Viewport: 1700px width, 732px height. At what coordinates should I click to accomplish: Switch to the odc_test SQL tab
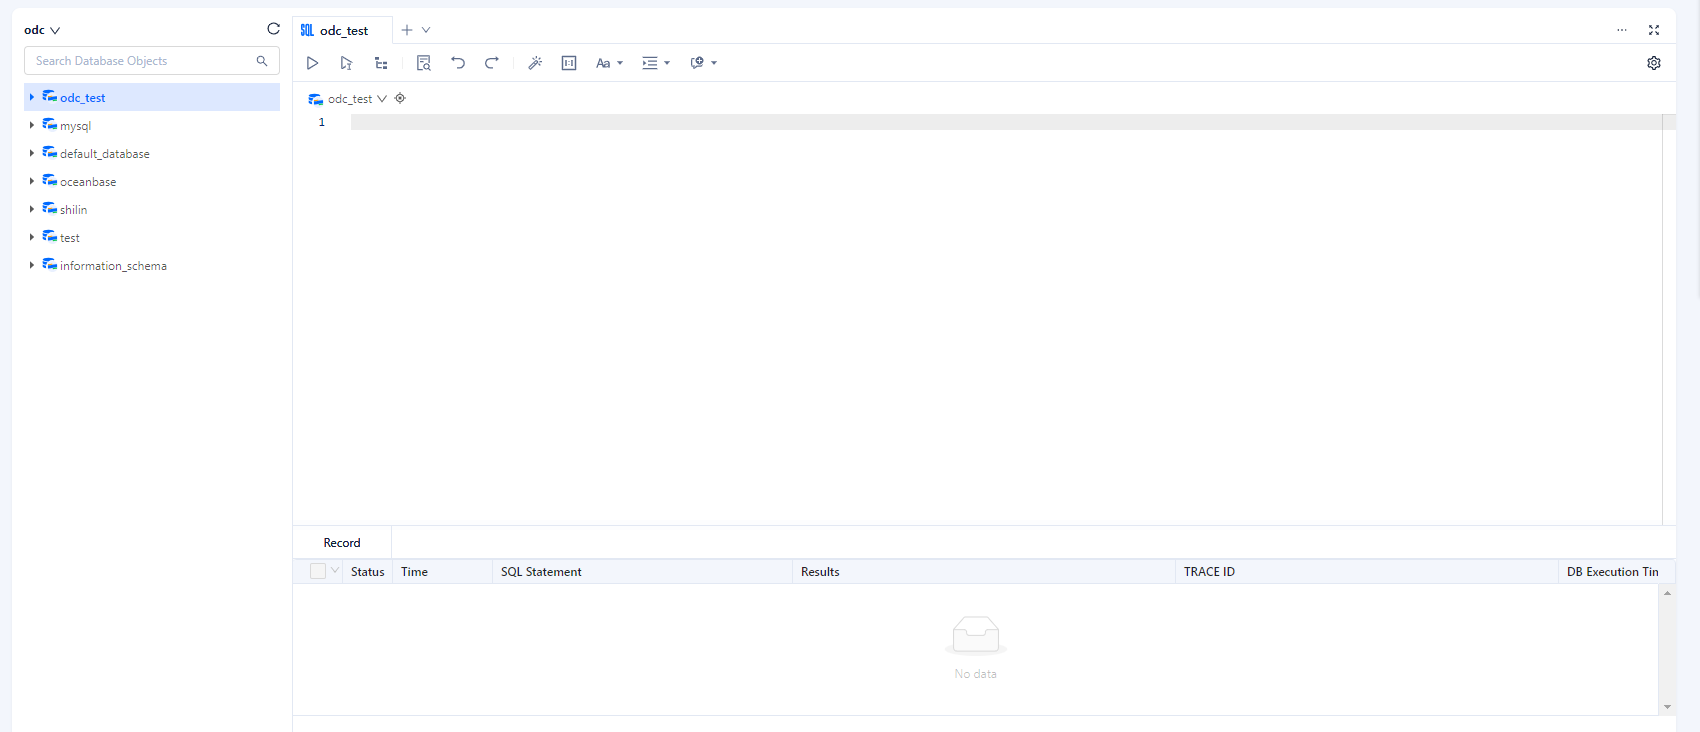pos(343,30)
